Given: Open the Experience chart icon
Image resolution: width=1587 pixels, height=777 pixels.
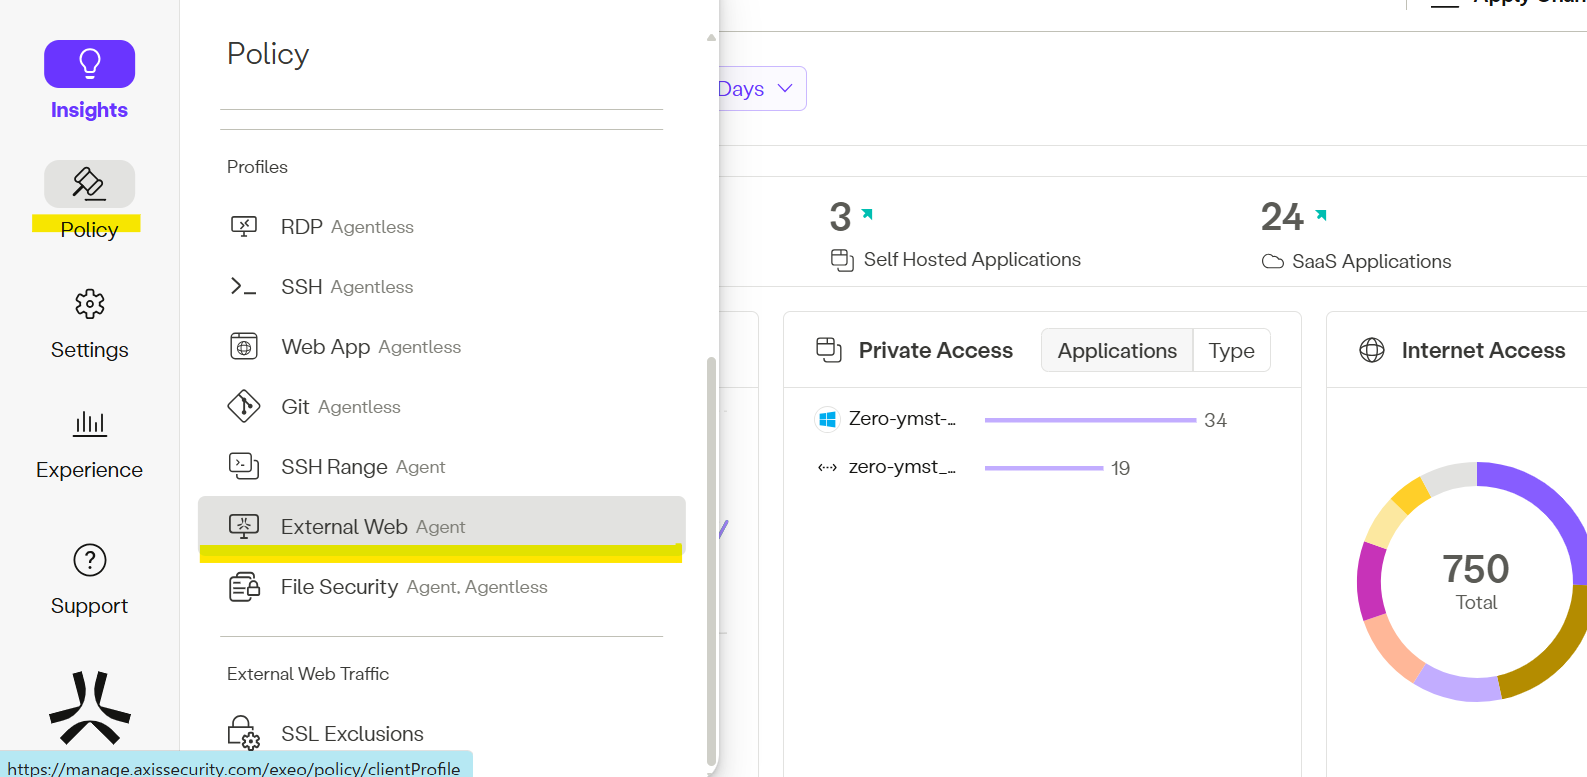Looking at the screenshot, I should 89,424.
